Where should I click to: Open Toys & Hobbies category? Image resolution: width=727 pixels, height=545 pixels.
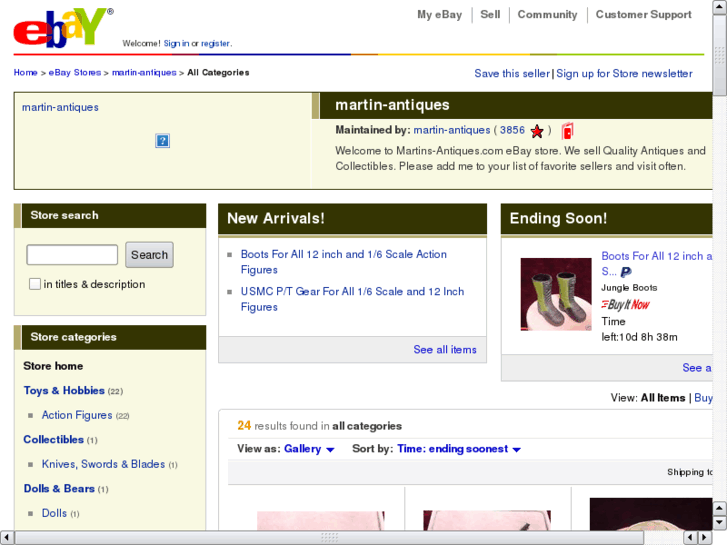(x=64, y=391)
